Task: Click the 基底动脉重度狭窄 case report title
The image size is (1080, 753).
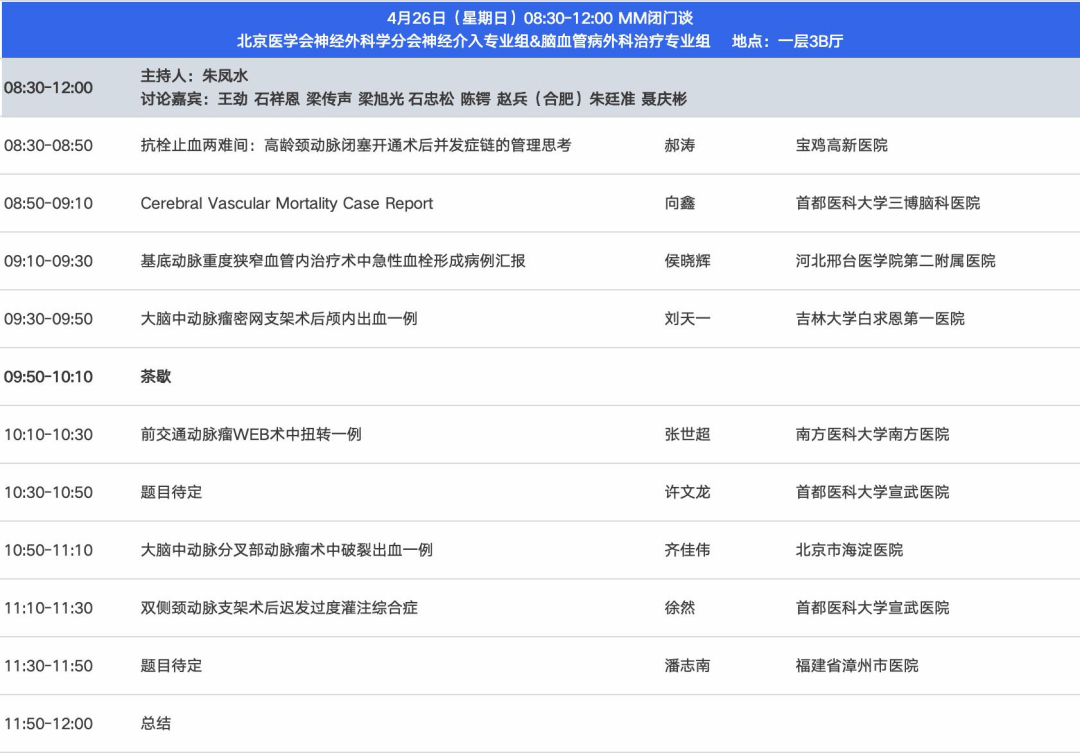Action: (x=332, y=261)
